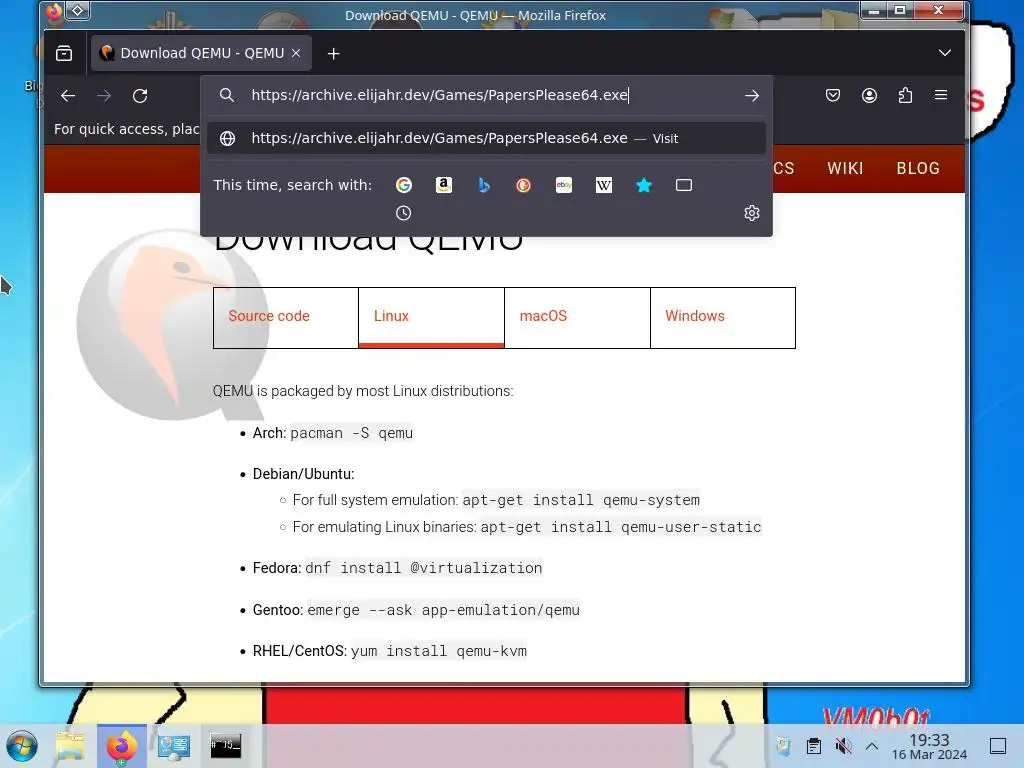Search this time with DuckDuckGo
The image size is (1024, 768).
pos(524,185)
